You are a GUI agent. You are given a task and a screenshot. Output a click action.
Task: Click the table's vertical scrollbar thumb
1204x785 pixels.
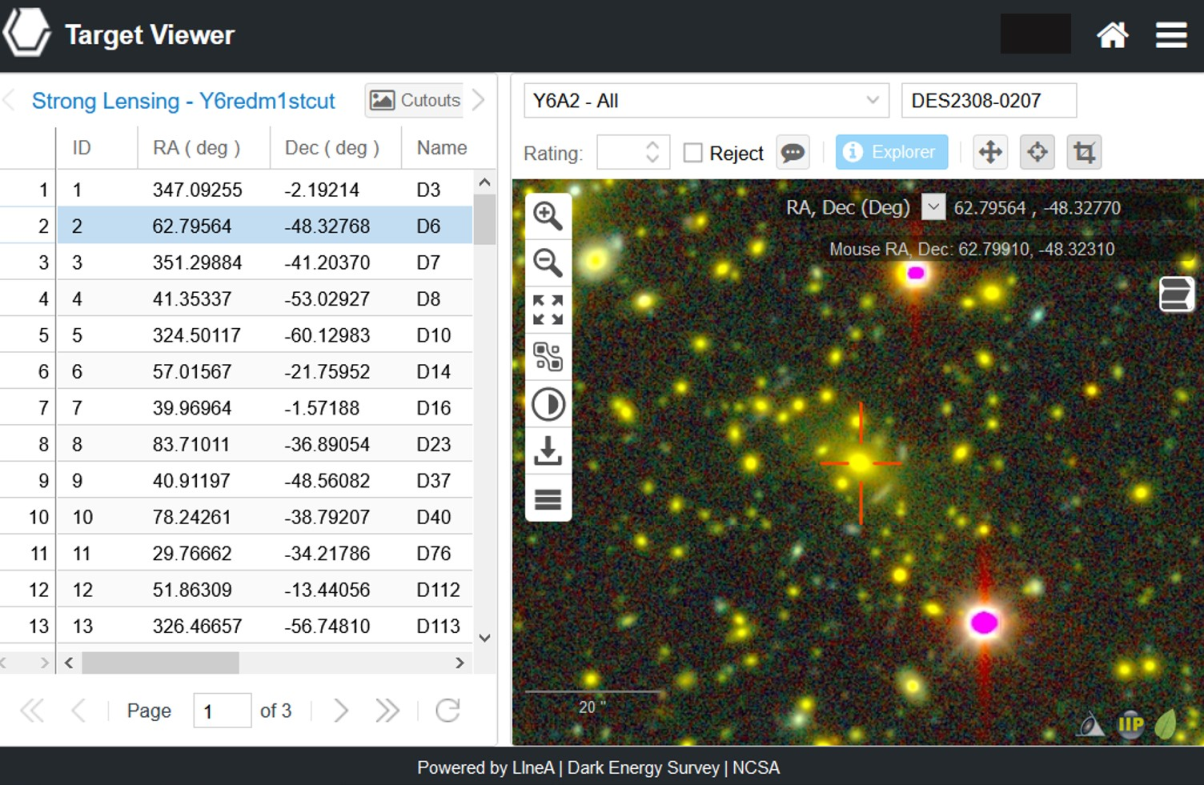point(485,220)
